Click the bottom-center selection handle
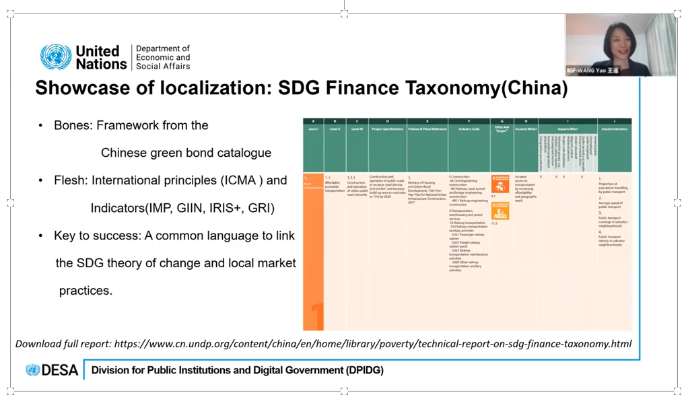Viewport: 693px width, 402px height. coord(344,391)
